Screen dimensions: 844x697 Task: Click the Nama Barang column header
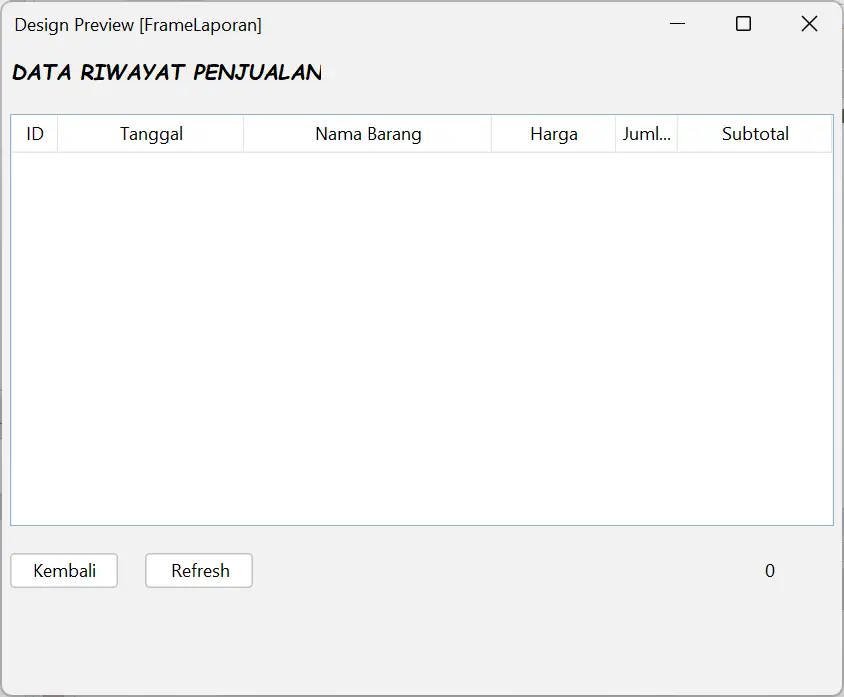pos(368,134)
